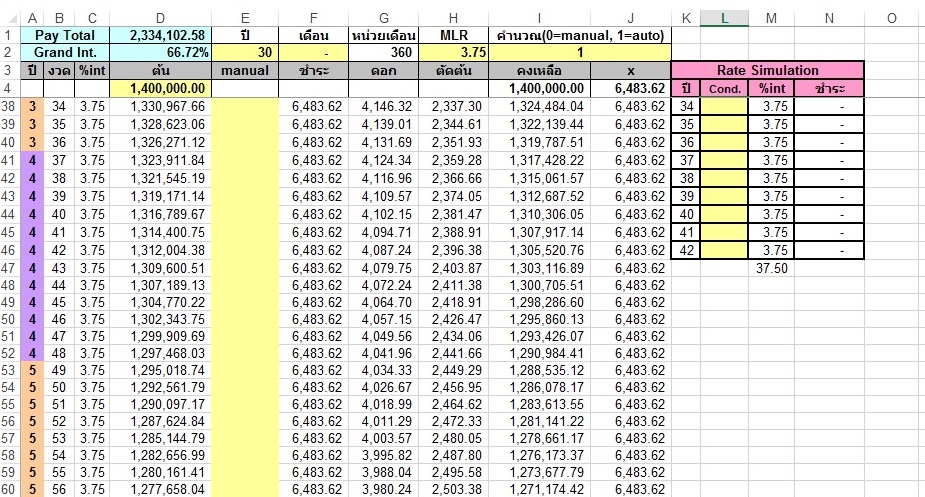This screenshot has height=497, width=925.
Task: Click interest cell 3,995.82
Action: pyautogui.click(x=384, y=455)
